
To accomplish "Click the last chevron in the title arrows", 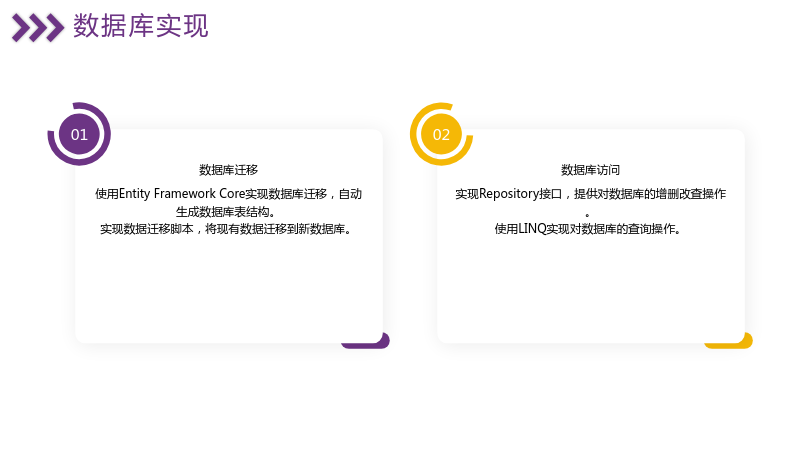I will point(55,28).
